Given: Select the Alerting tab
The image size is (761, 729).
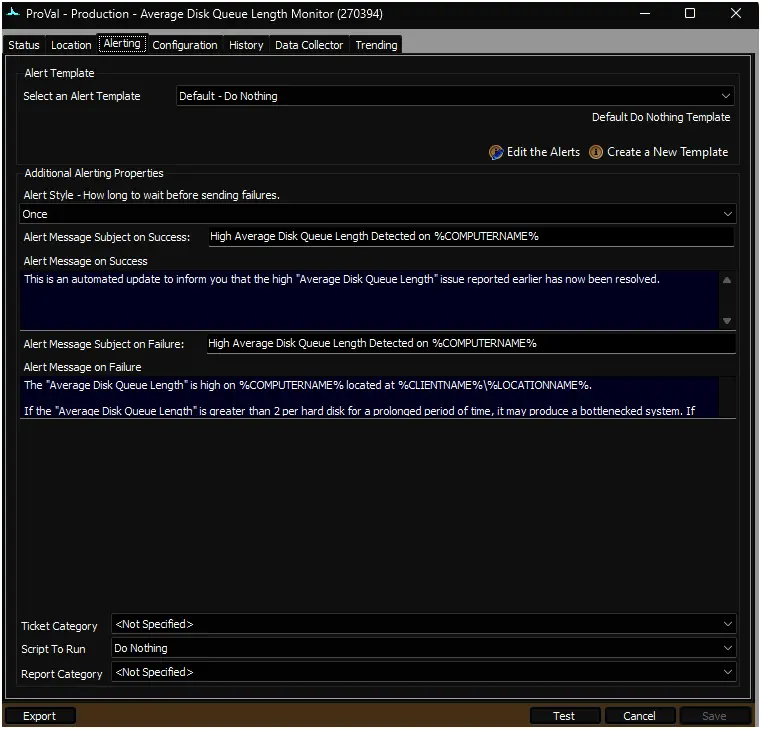Looking at the screenshot, I should [122, 44].
